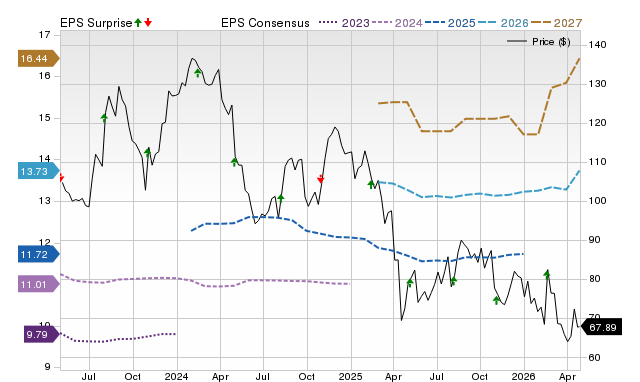Click the 2025 dark blue legend entry
640x382 pixels.
click(450, 23)
